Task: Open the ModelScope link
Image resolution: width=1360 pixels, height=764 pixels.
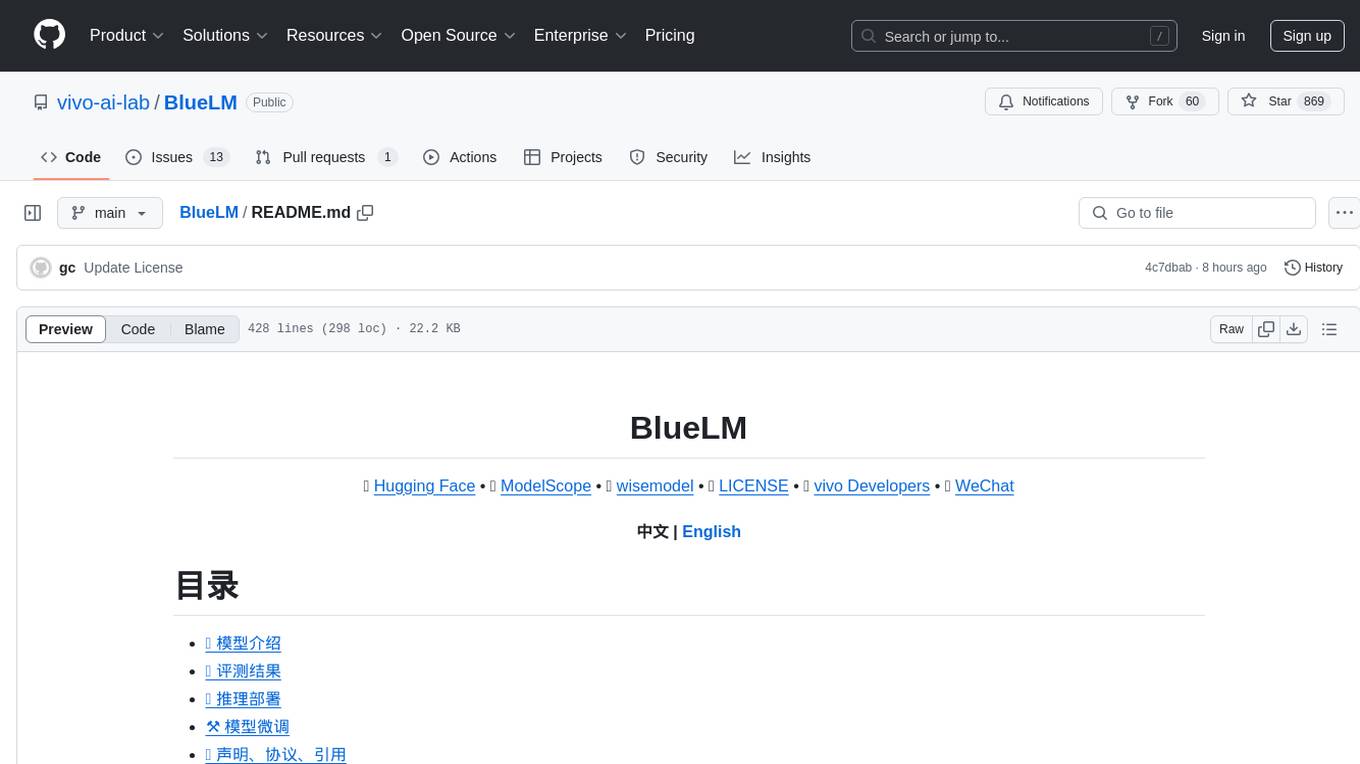Action: (546, 486)
